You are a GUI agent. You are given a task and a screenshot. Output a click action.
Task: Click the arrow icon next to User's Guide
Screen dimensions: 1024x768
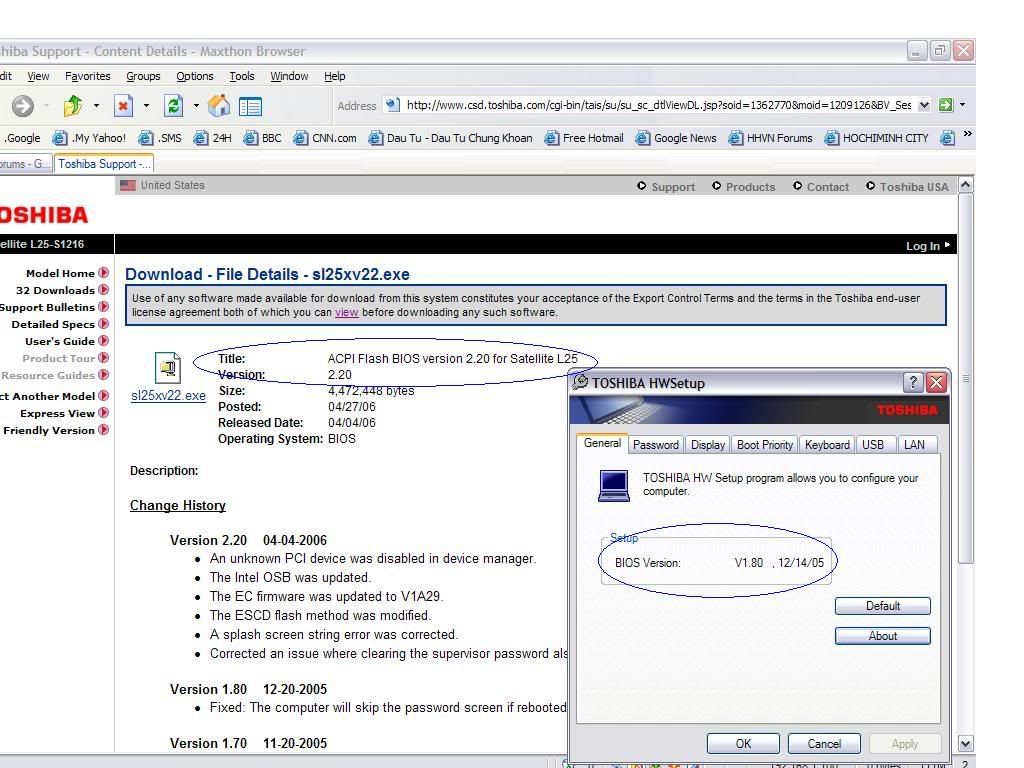pos(103,341)
